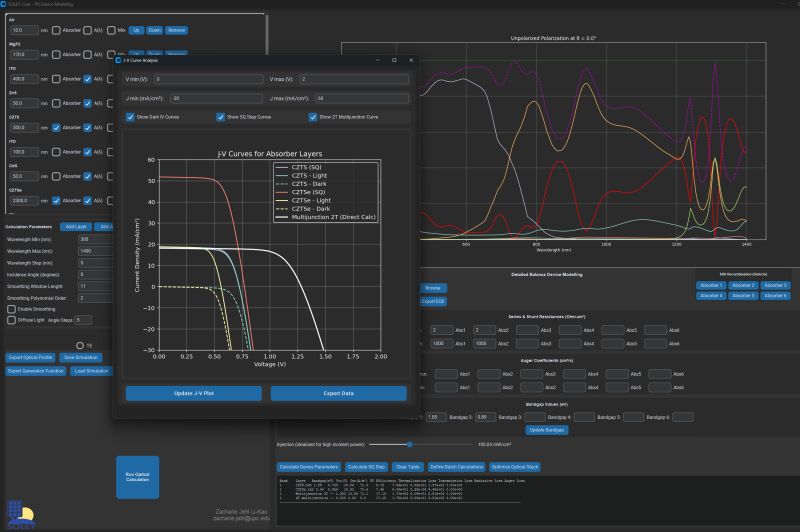Image resolution: width=800 pixels, height=532 pixels.
Task: Check the Enable Smoothing option
Action: point(11,309)
